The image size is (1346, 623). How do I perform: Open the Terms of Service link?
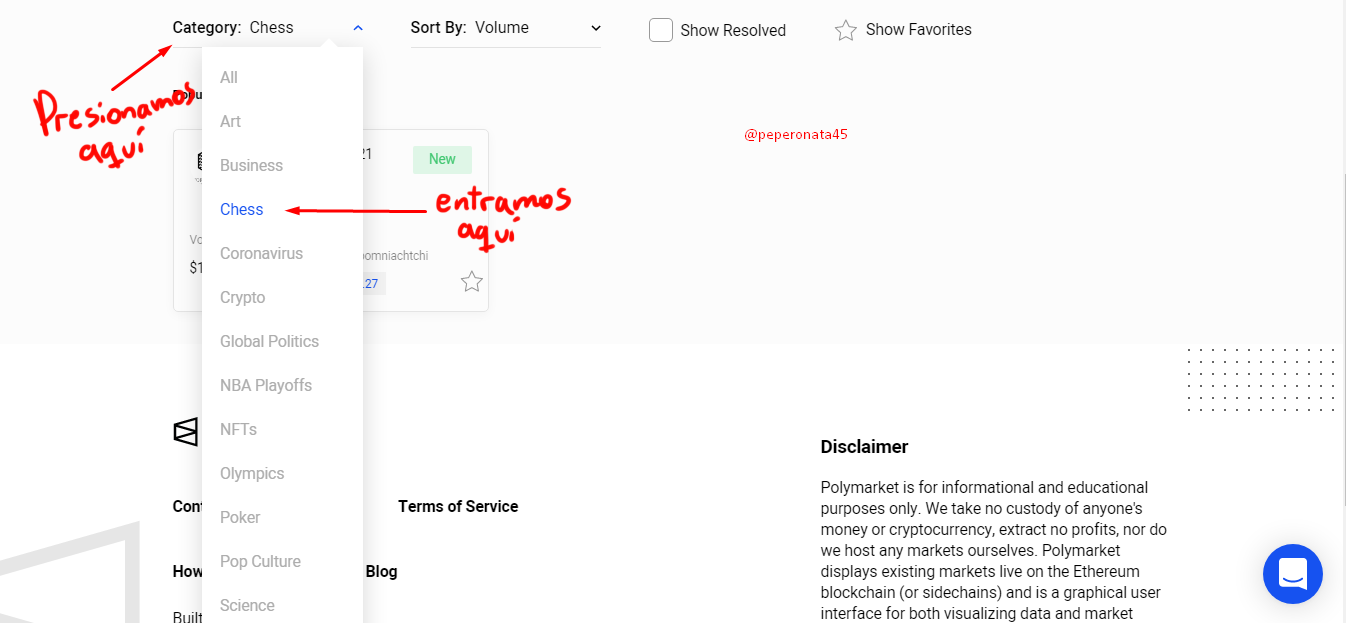[458, 506]
